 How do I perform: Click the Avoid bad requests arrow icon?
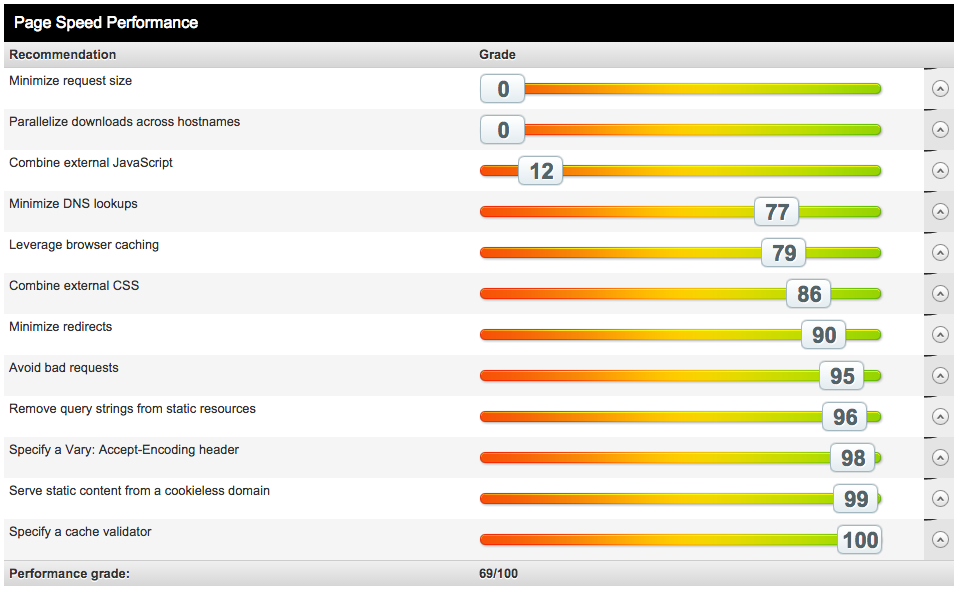pos(939,376)
